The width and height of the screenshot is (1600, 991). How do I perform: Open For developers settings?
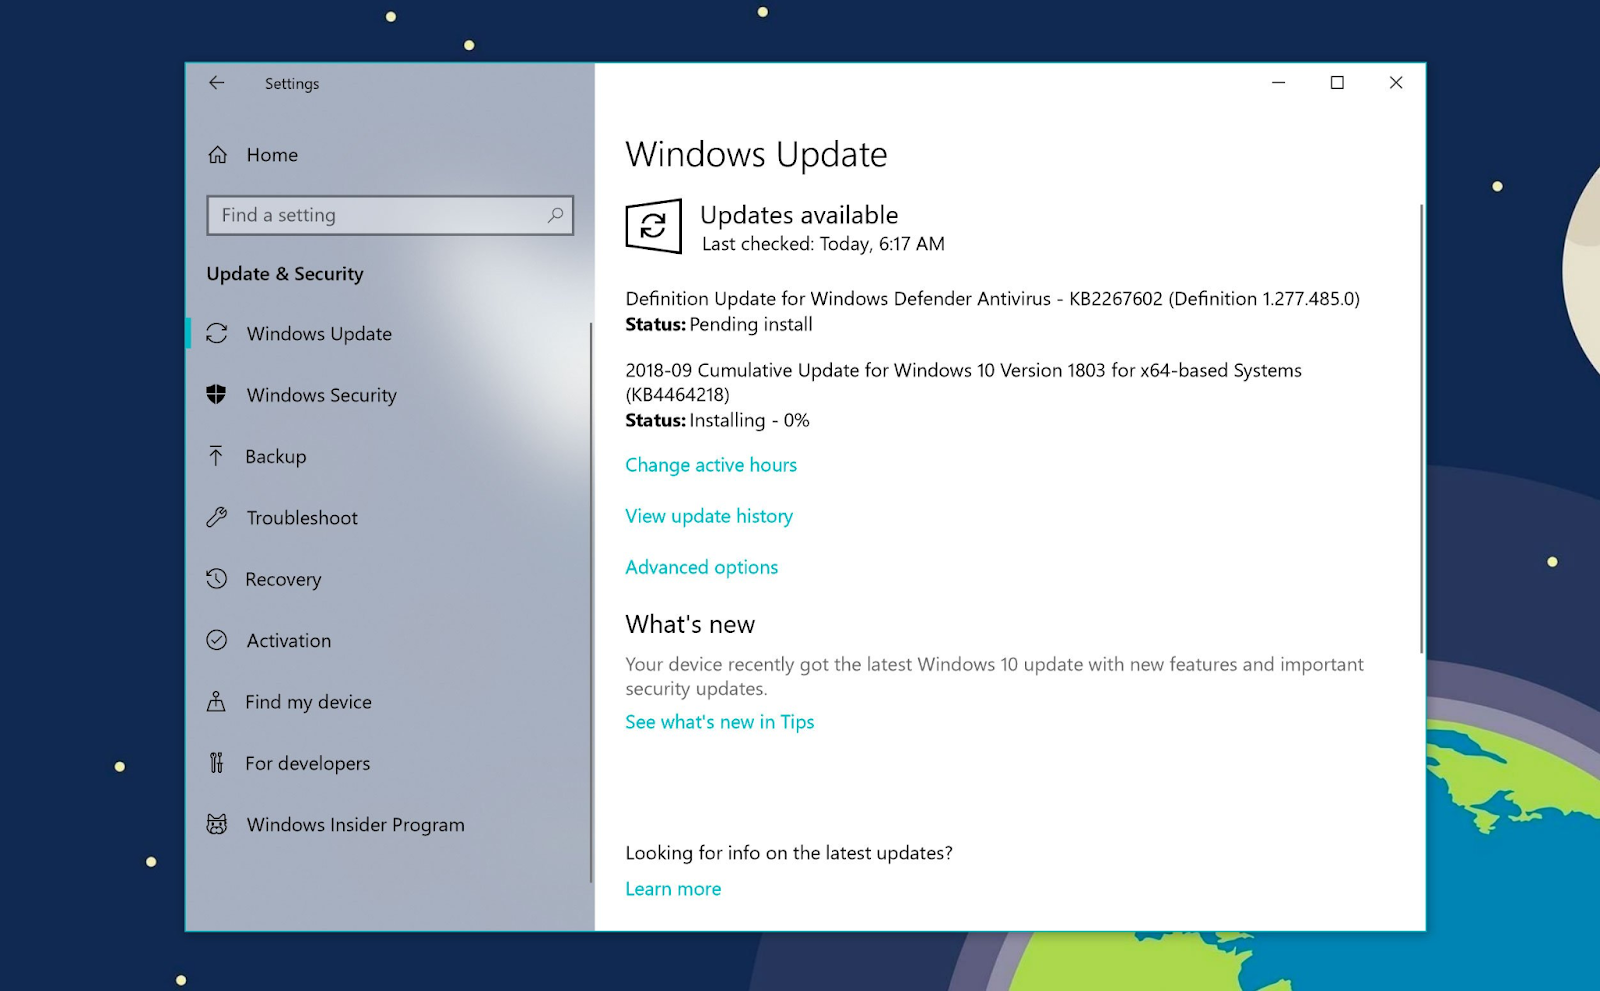pos(307,764)
